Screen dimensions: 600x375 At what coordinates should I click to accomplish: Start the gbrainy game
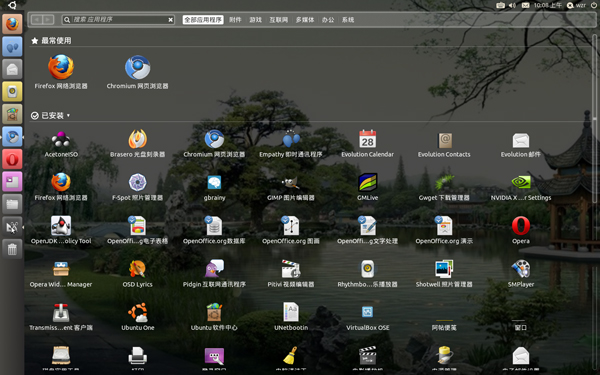click(x=214, y=188)
